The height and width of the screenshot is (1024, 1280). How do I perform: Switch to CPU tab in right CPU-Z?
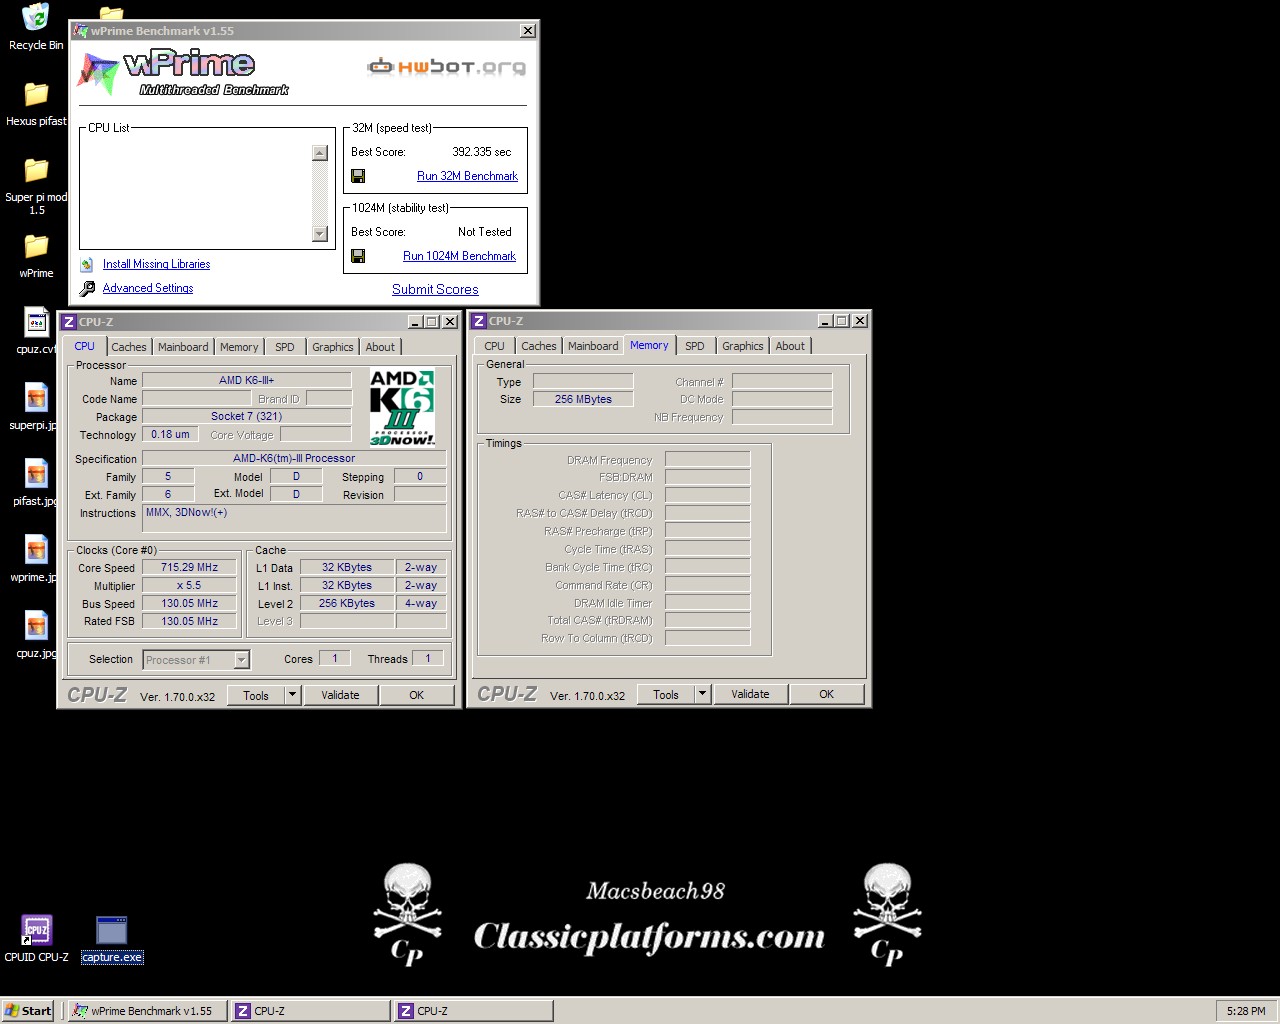click(495, 346)
